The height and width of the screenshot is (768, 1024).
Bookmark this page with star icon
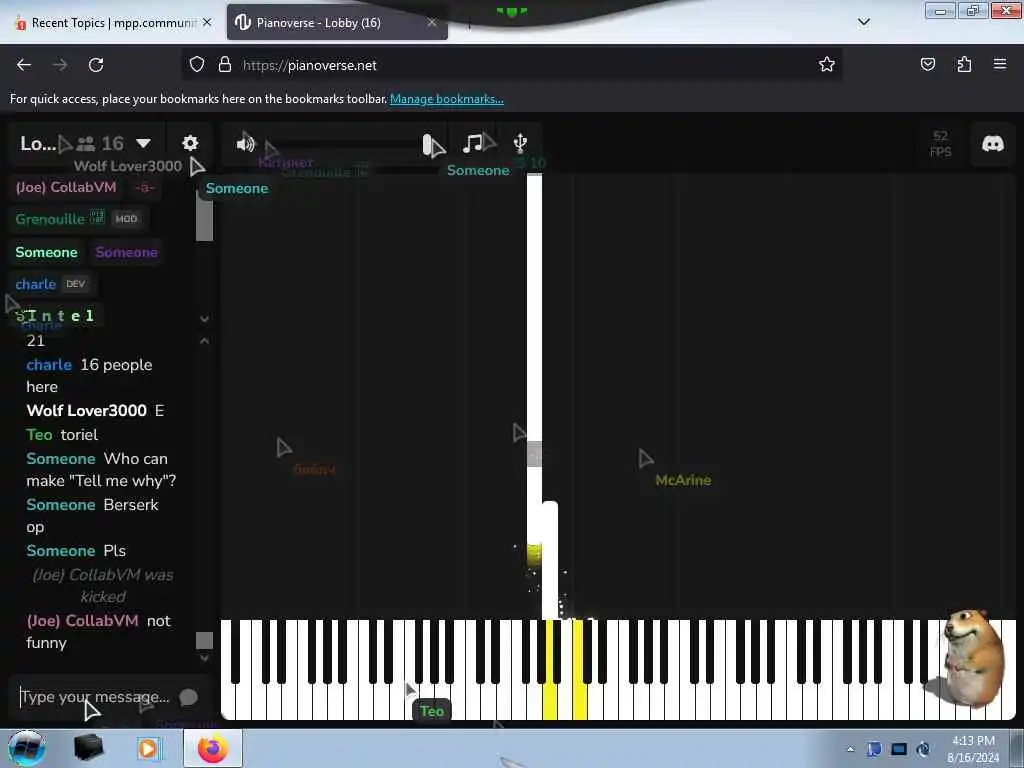coord(827,65)
